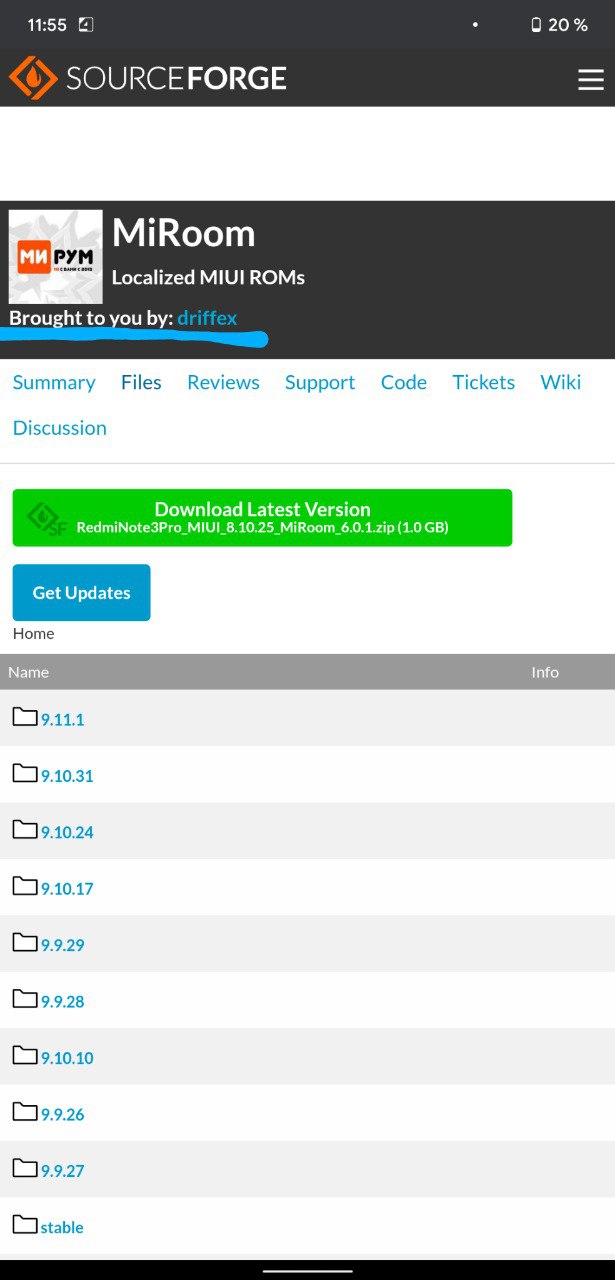Tap folder icon beside 9.9.26
Screen dimensions: 615x1280
click(25, 1112)
